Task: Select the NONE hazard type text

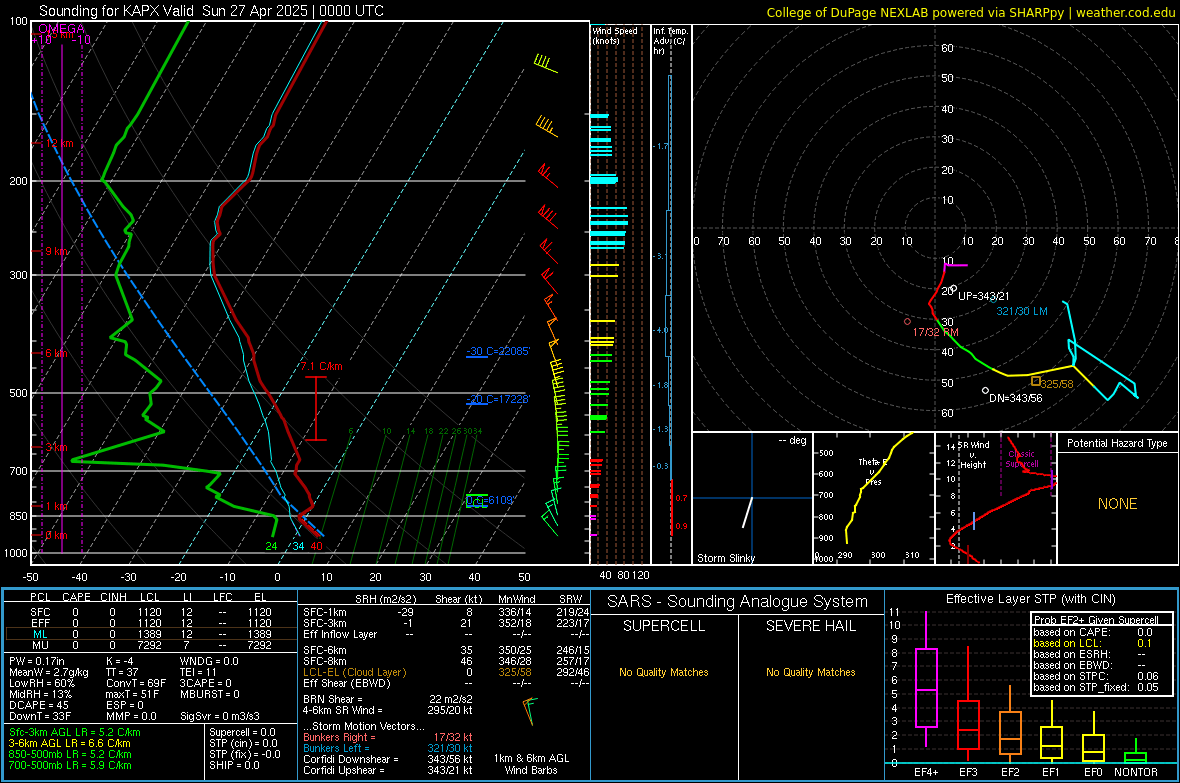Action: coord(1117,504)
